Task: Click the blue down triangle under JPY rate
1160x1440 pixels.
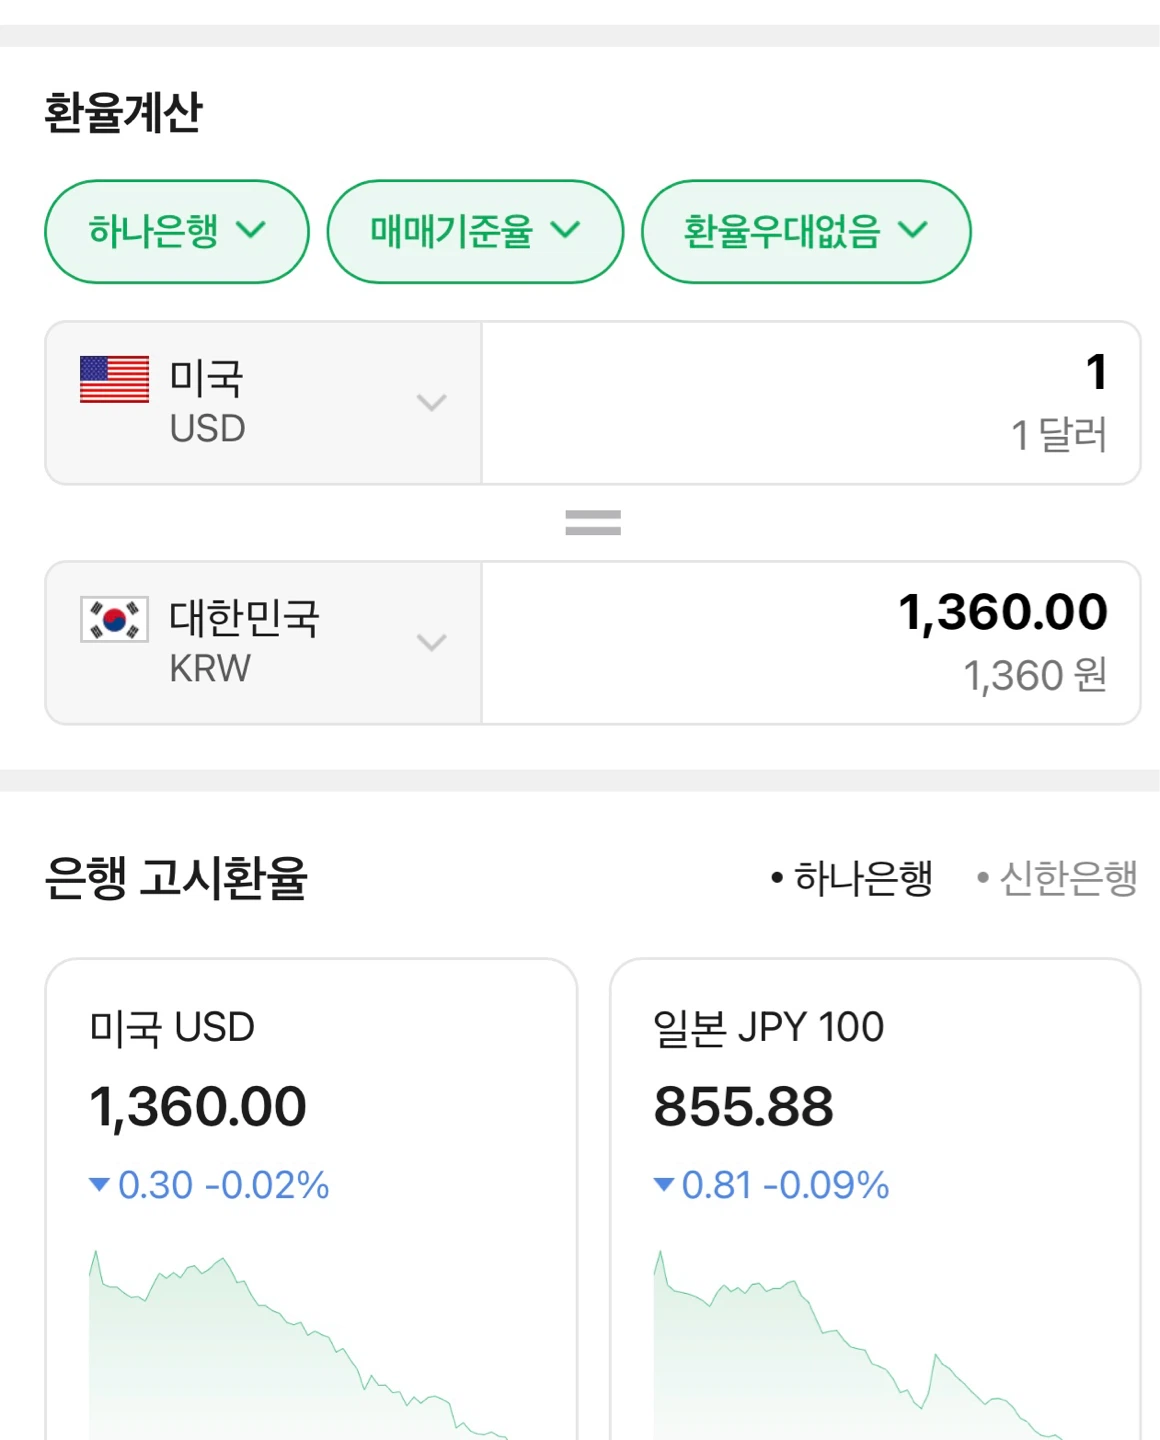Action: click(x=664, y=1185)
